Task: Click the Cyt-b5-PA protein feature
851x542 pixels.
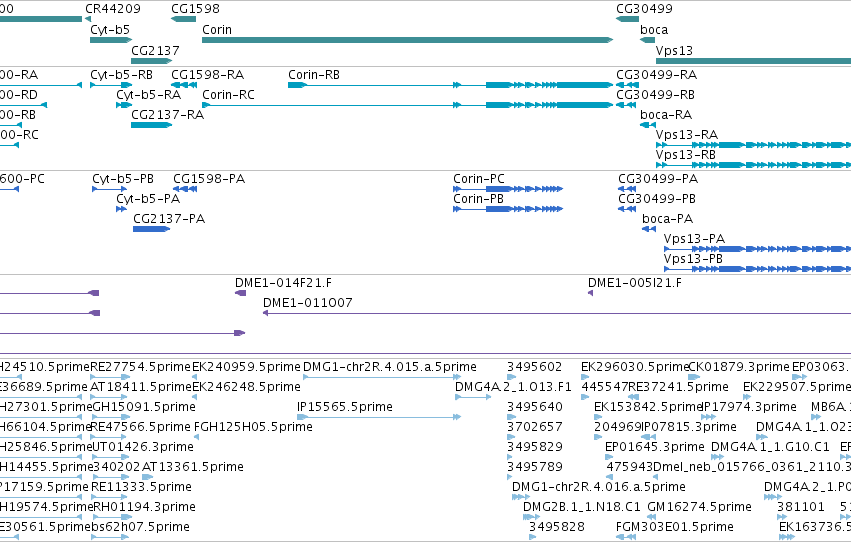Action: coord(121,209)
